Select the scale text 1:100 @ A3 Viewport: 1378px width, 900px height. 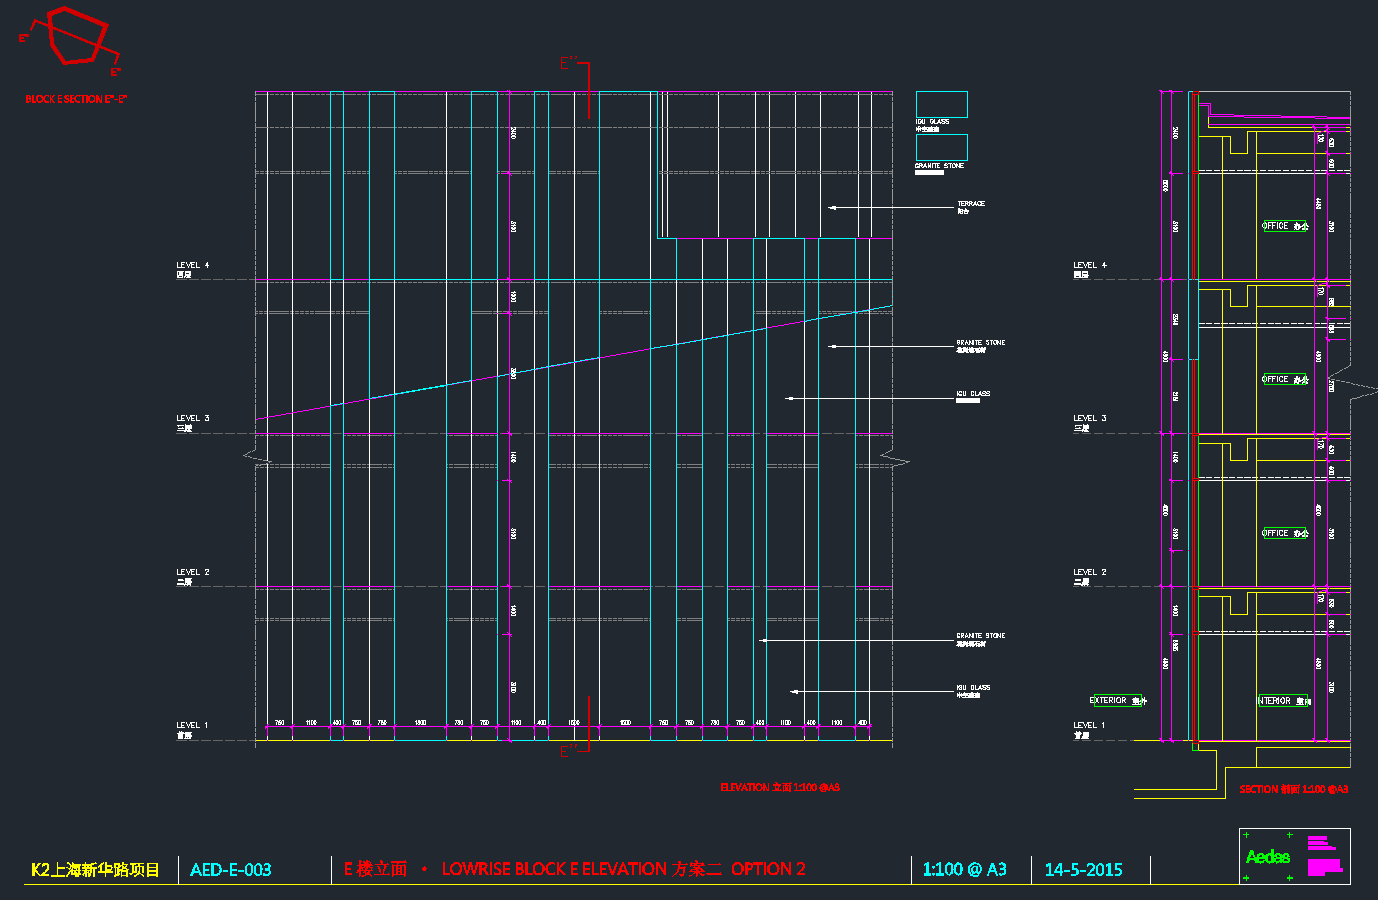(964, 870)
